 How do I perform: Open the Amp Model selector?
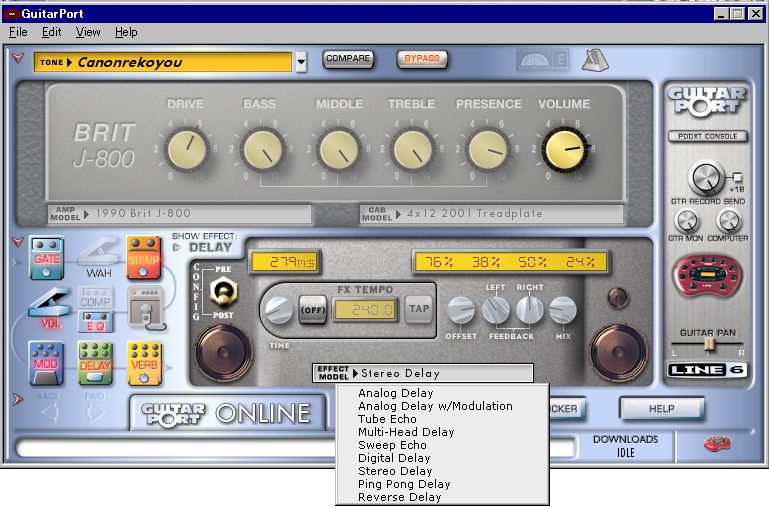click(x=179, y=214)
